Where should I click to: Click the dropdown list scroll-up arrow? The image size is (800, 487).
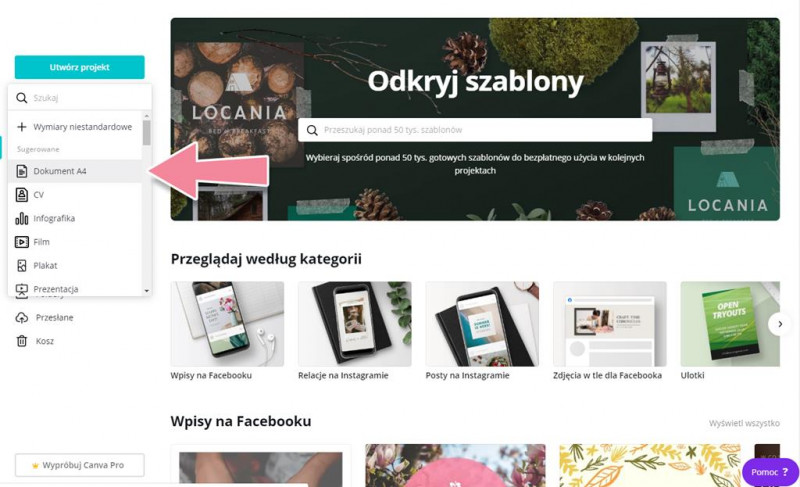click(146, 116)
